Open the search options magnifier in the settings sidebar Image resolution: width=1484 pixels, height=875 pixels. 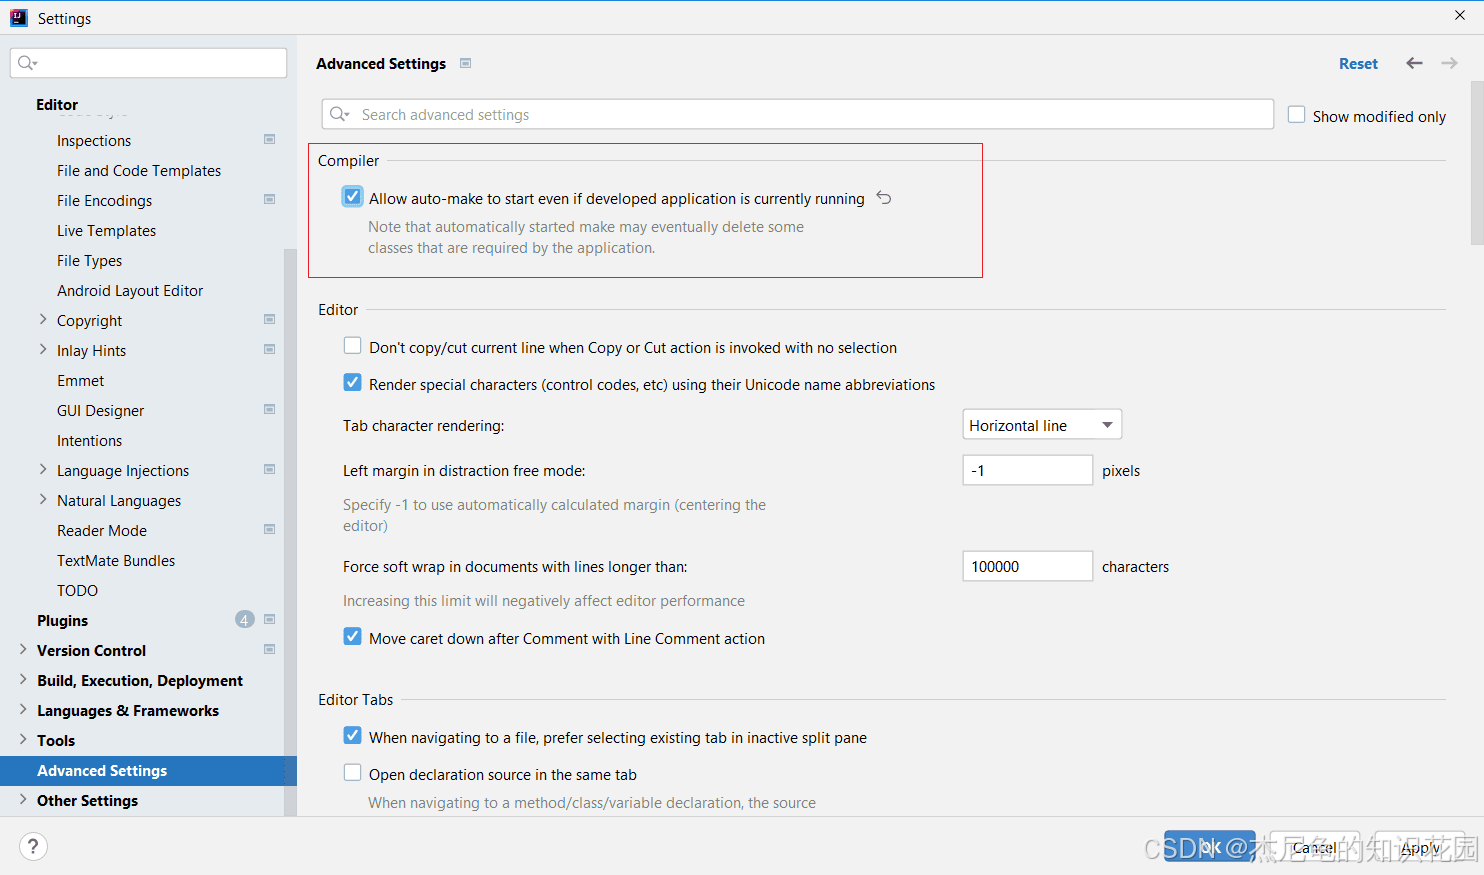pos(25,62)
